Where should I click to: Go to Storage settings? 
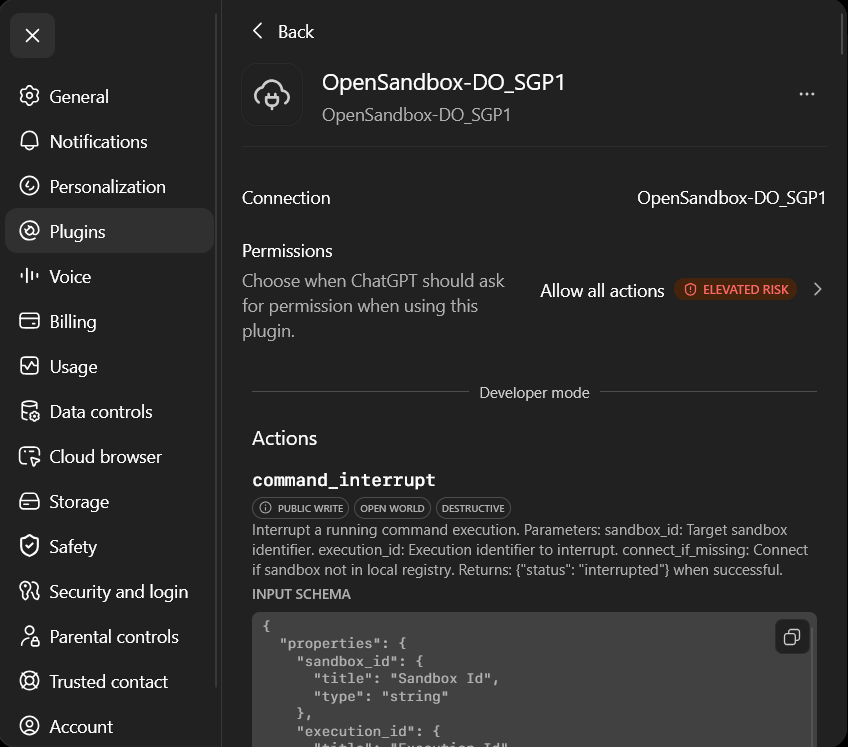point(109,501)
